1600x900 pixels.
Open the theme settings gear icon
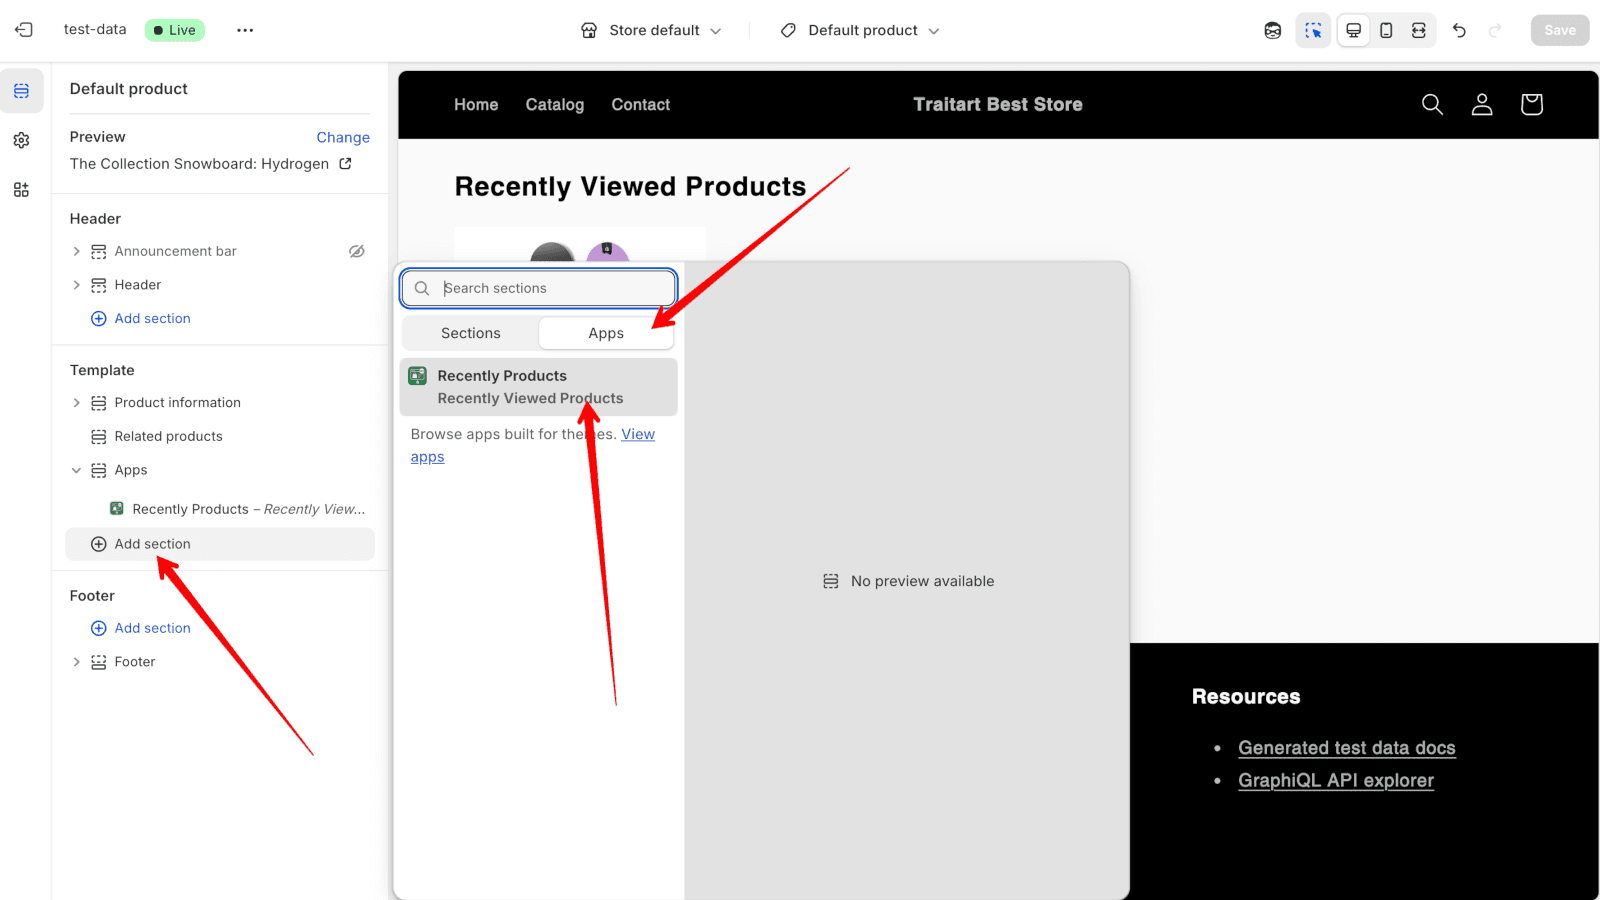pos(21,140)
